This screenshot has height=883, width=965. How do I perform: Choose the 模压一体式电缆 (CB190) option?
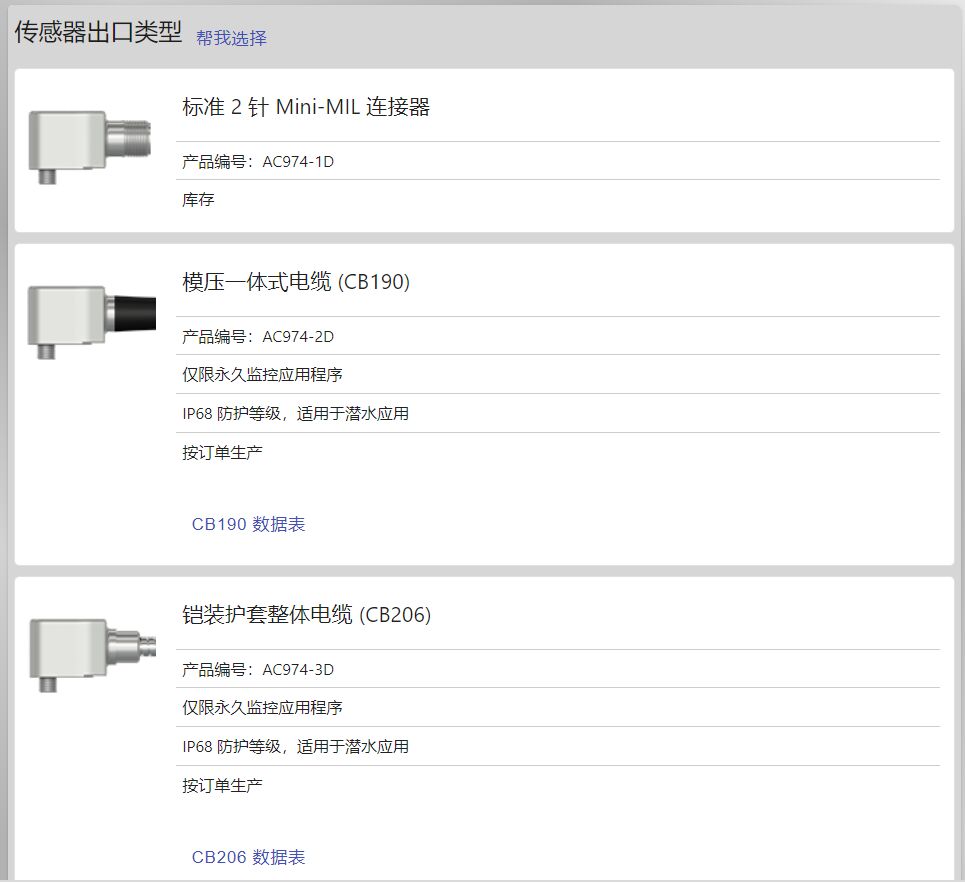[295, 282]
